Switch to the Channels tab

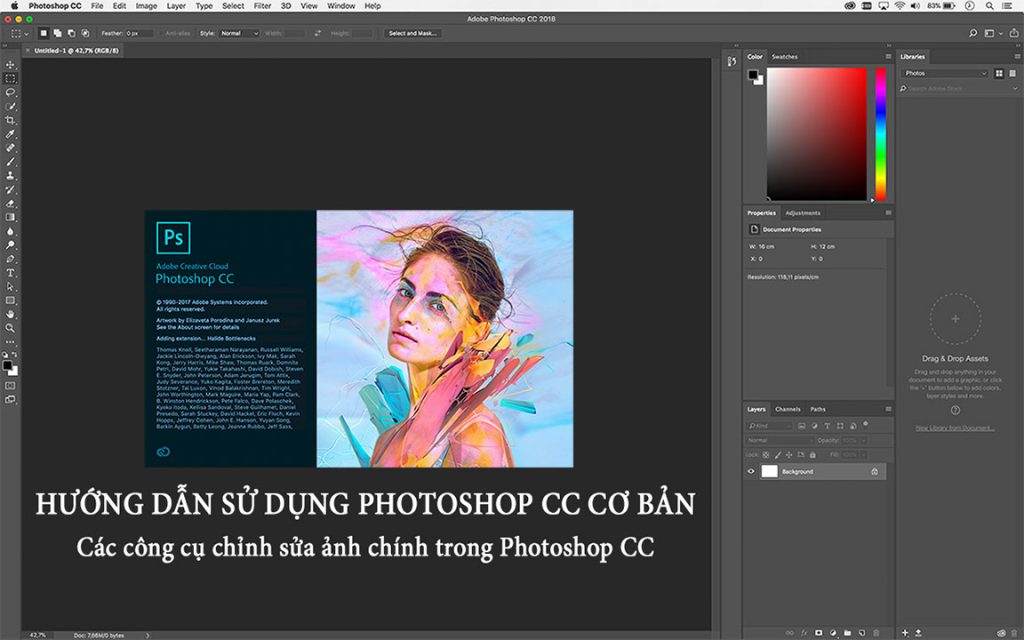point(786,407)
